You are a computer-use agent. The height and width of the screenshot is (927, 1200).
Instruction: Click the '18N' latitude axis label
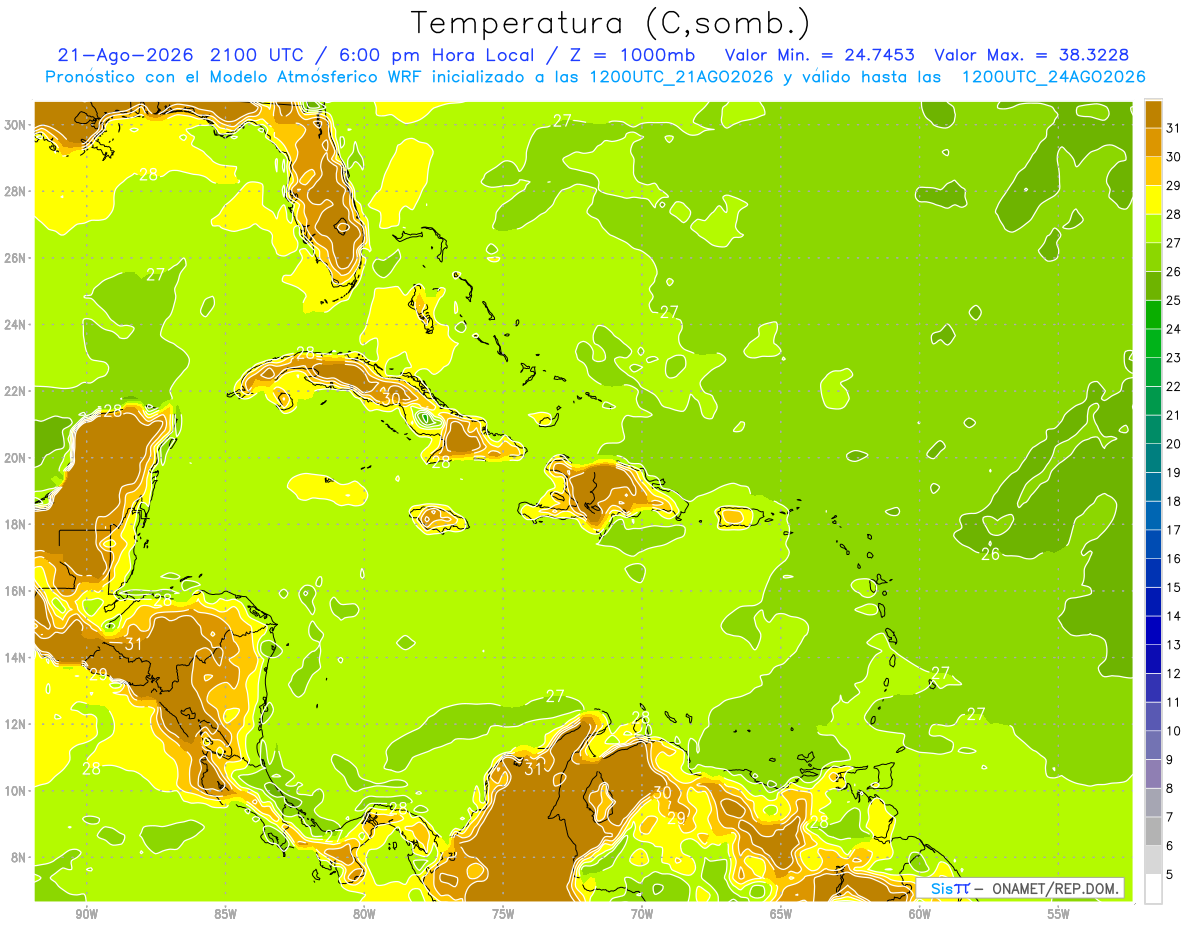coord(16,524)
